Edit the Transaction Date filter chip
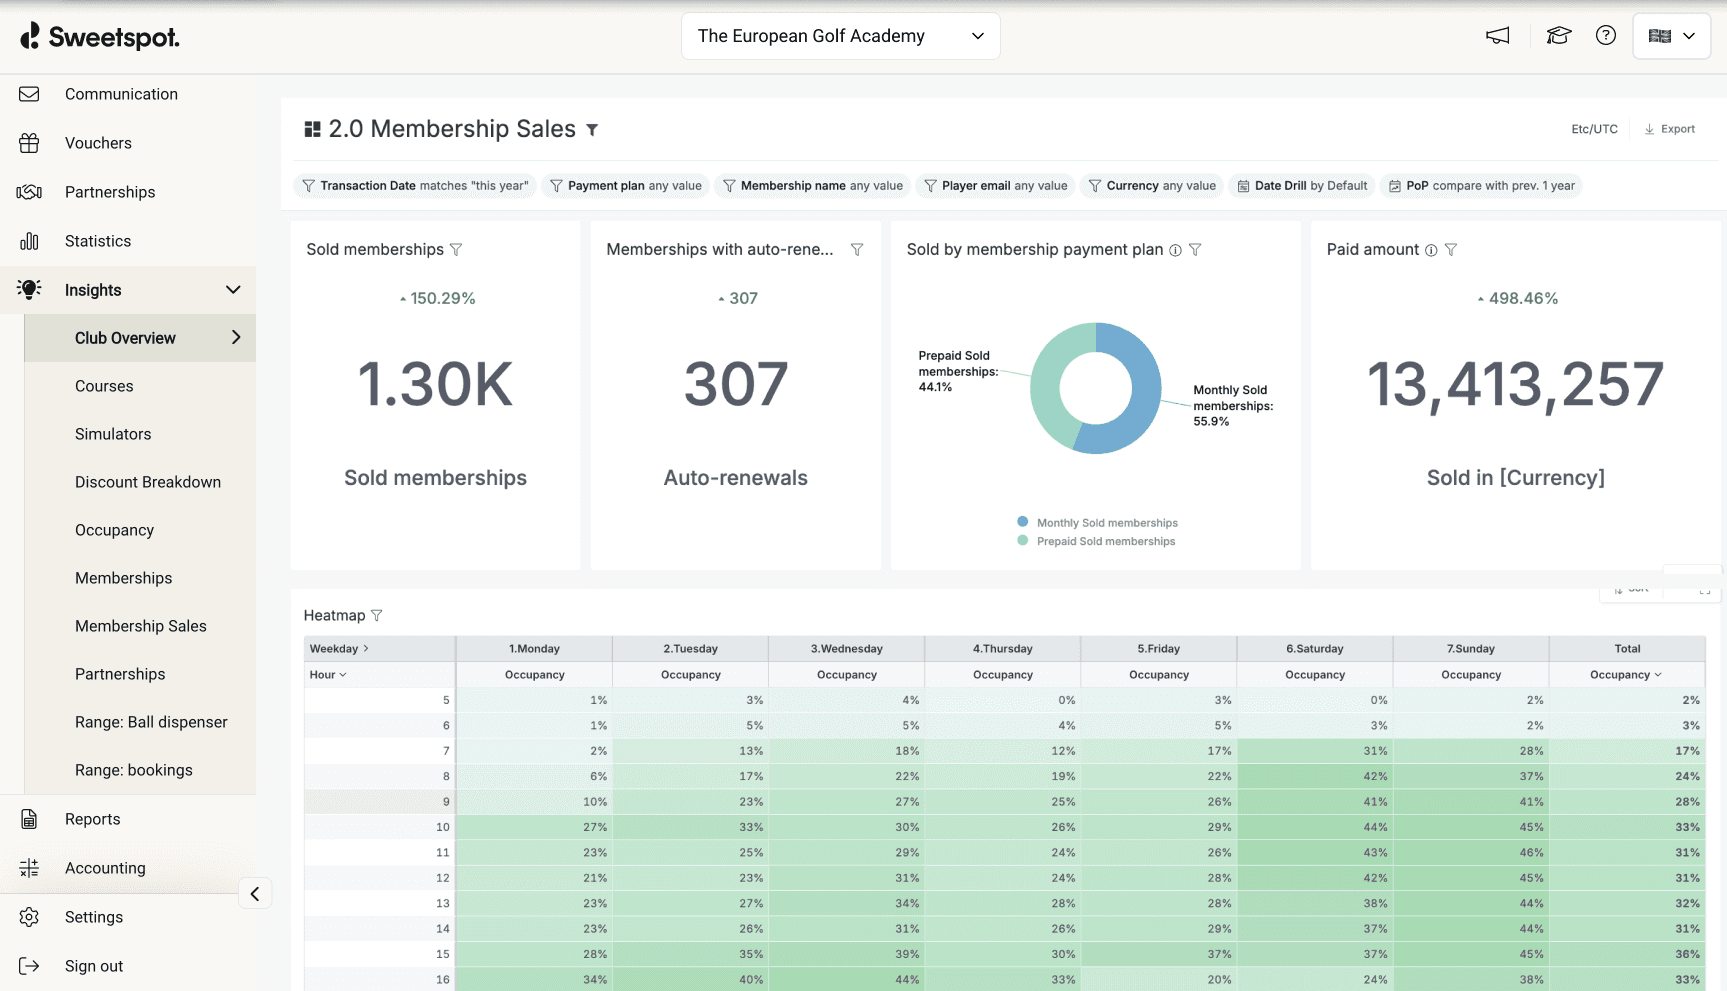 click(415, 186)
